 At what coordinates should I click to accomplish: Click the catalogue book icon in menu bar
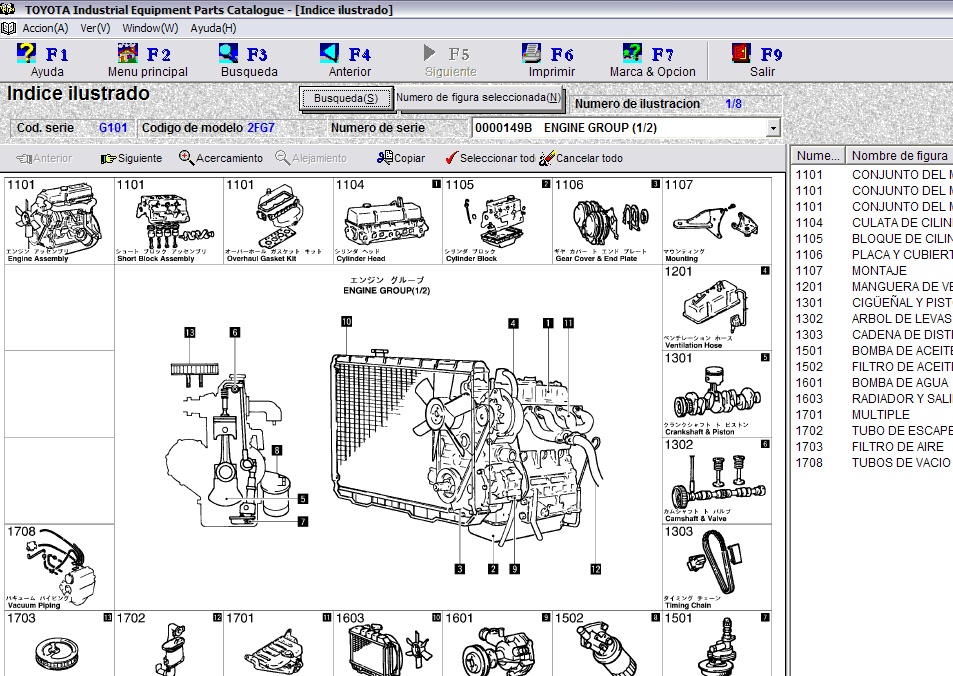[x=8, y=28]
